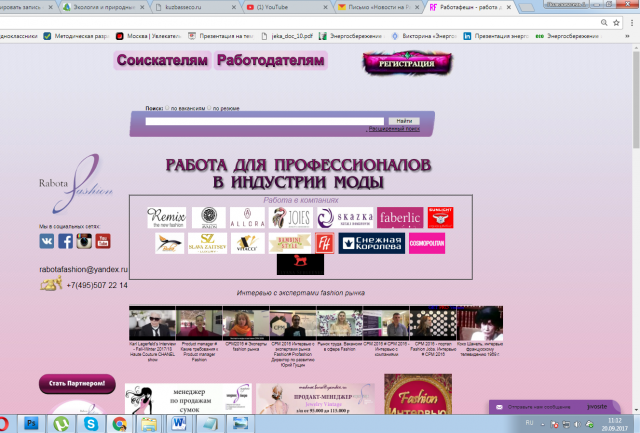This screenshot has width=640, height=433.
Task: Click the Регистрация button
Action: click(x=407, y=63)
